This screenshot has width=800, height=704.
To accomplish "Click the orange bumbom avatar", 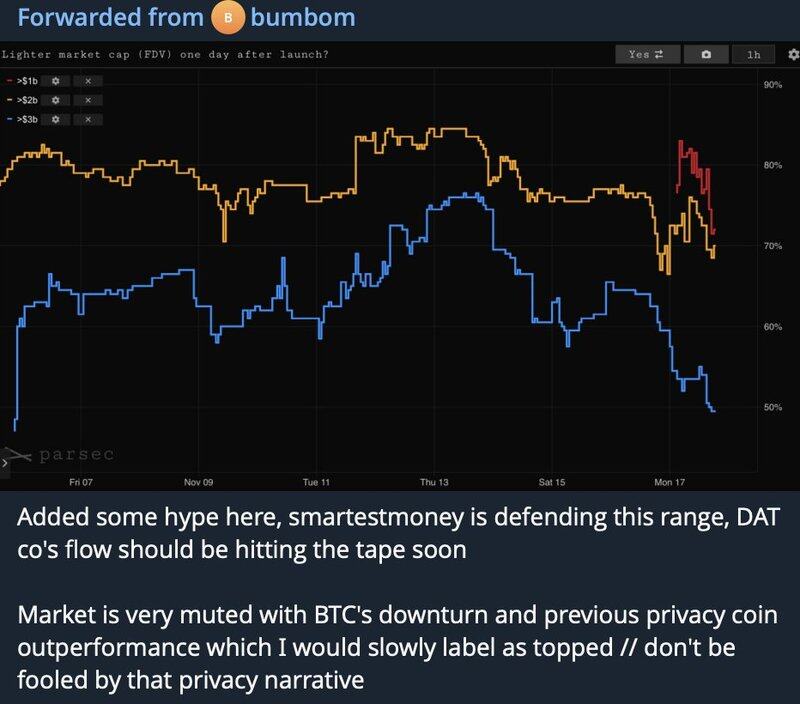I will click(x=227, y=18).
